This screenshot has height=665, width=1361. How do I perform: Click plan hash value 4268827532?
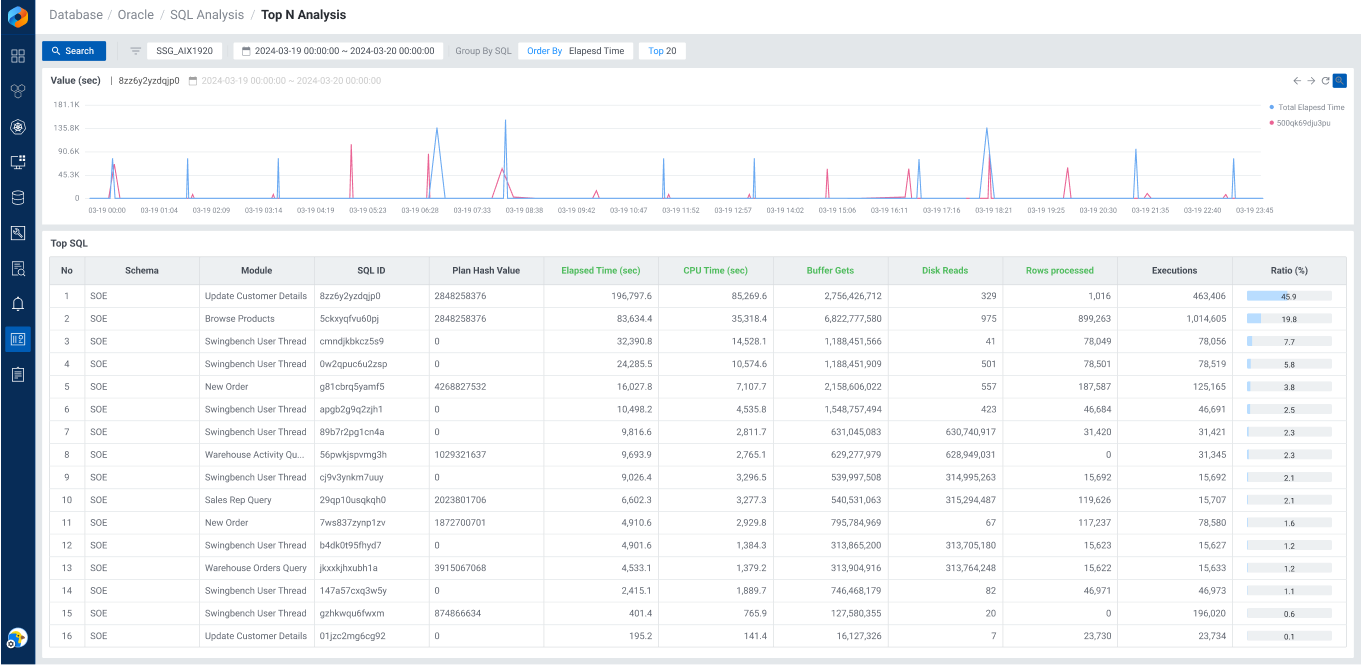click(460, 387)
